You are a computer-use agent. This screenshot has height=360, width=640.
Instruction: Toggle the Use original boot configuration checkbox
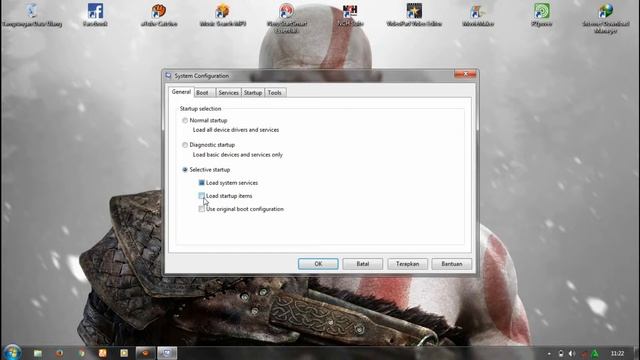201,209
